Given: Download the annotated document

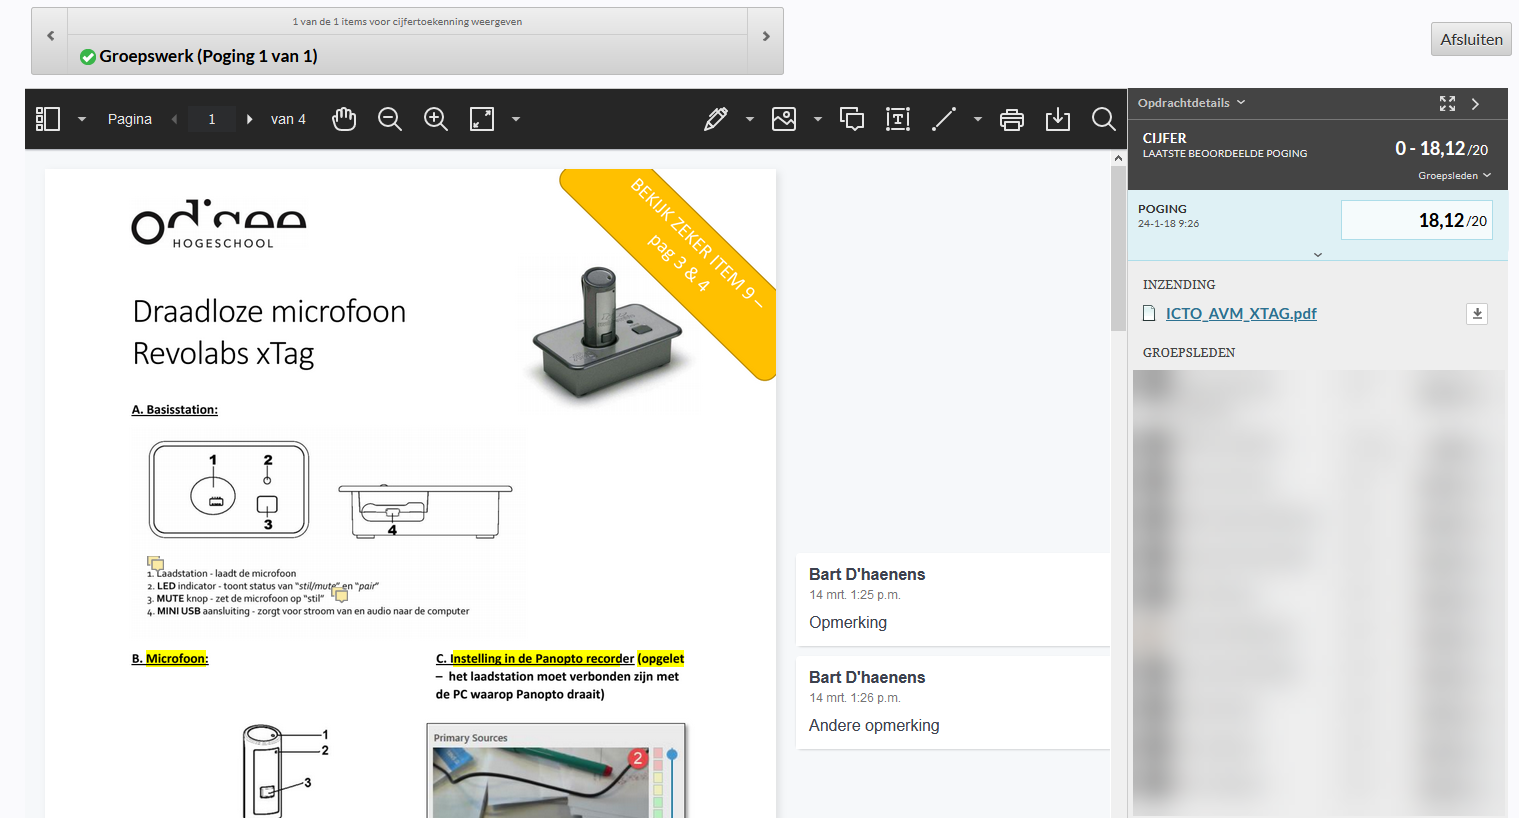Looking at the screenshot, I should pos(1058,119).
